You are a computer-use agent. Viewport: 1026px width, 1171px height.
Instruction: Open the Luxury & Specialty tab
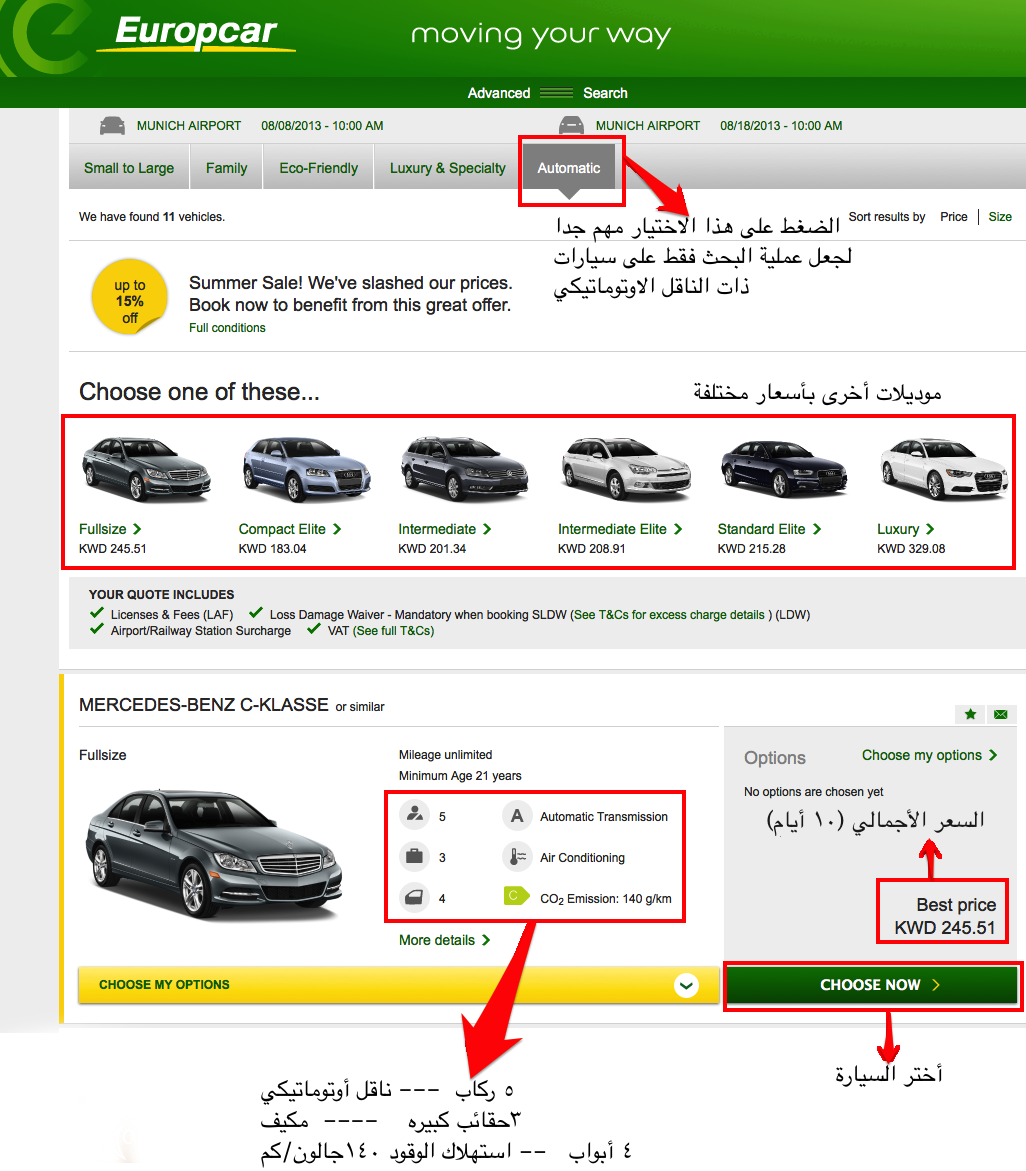pyautogui.click(x=447, y=168)
